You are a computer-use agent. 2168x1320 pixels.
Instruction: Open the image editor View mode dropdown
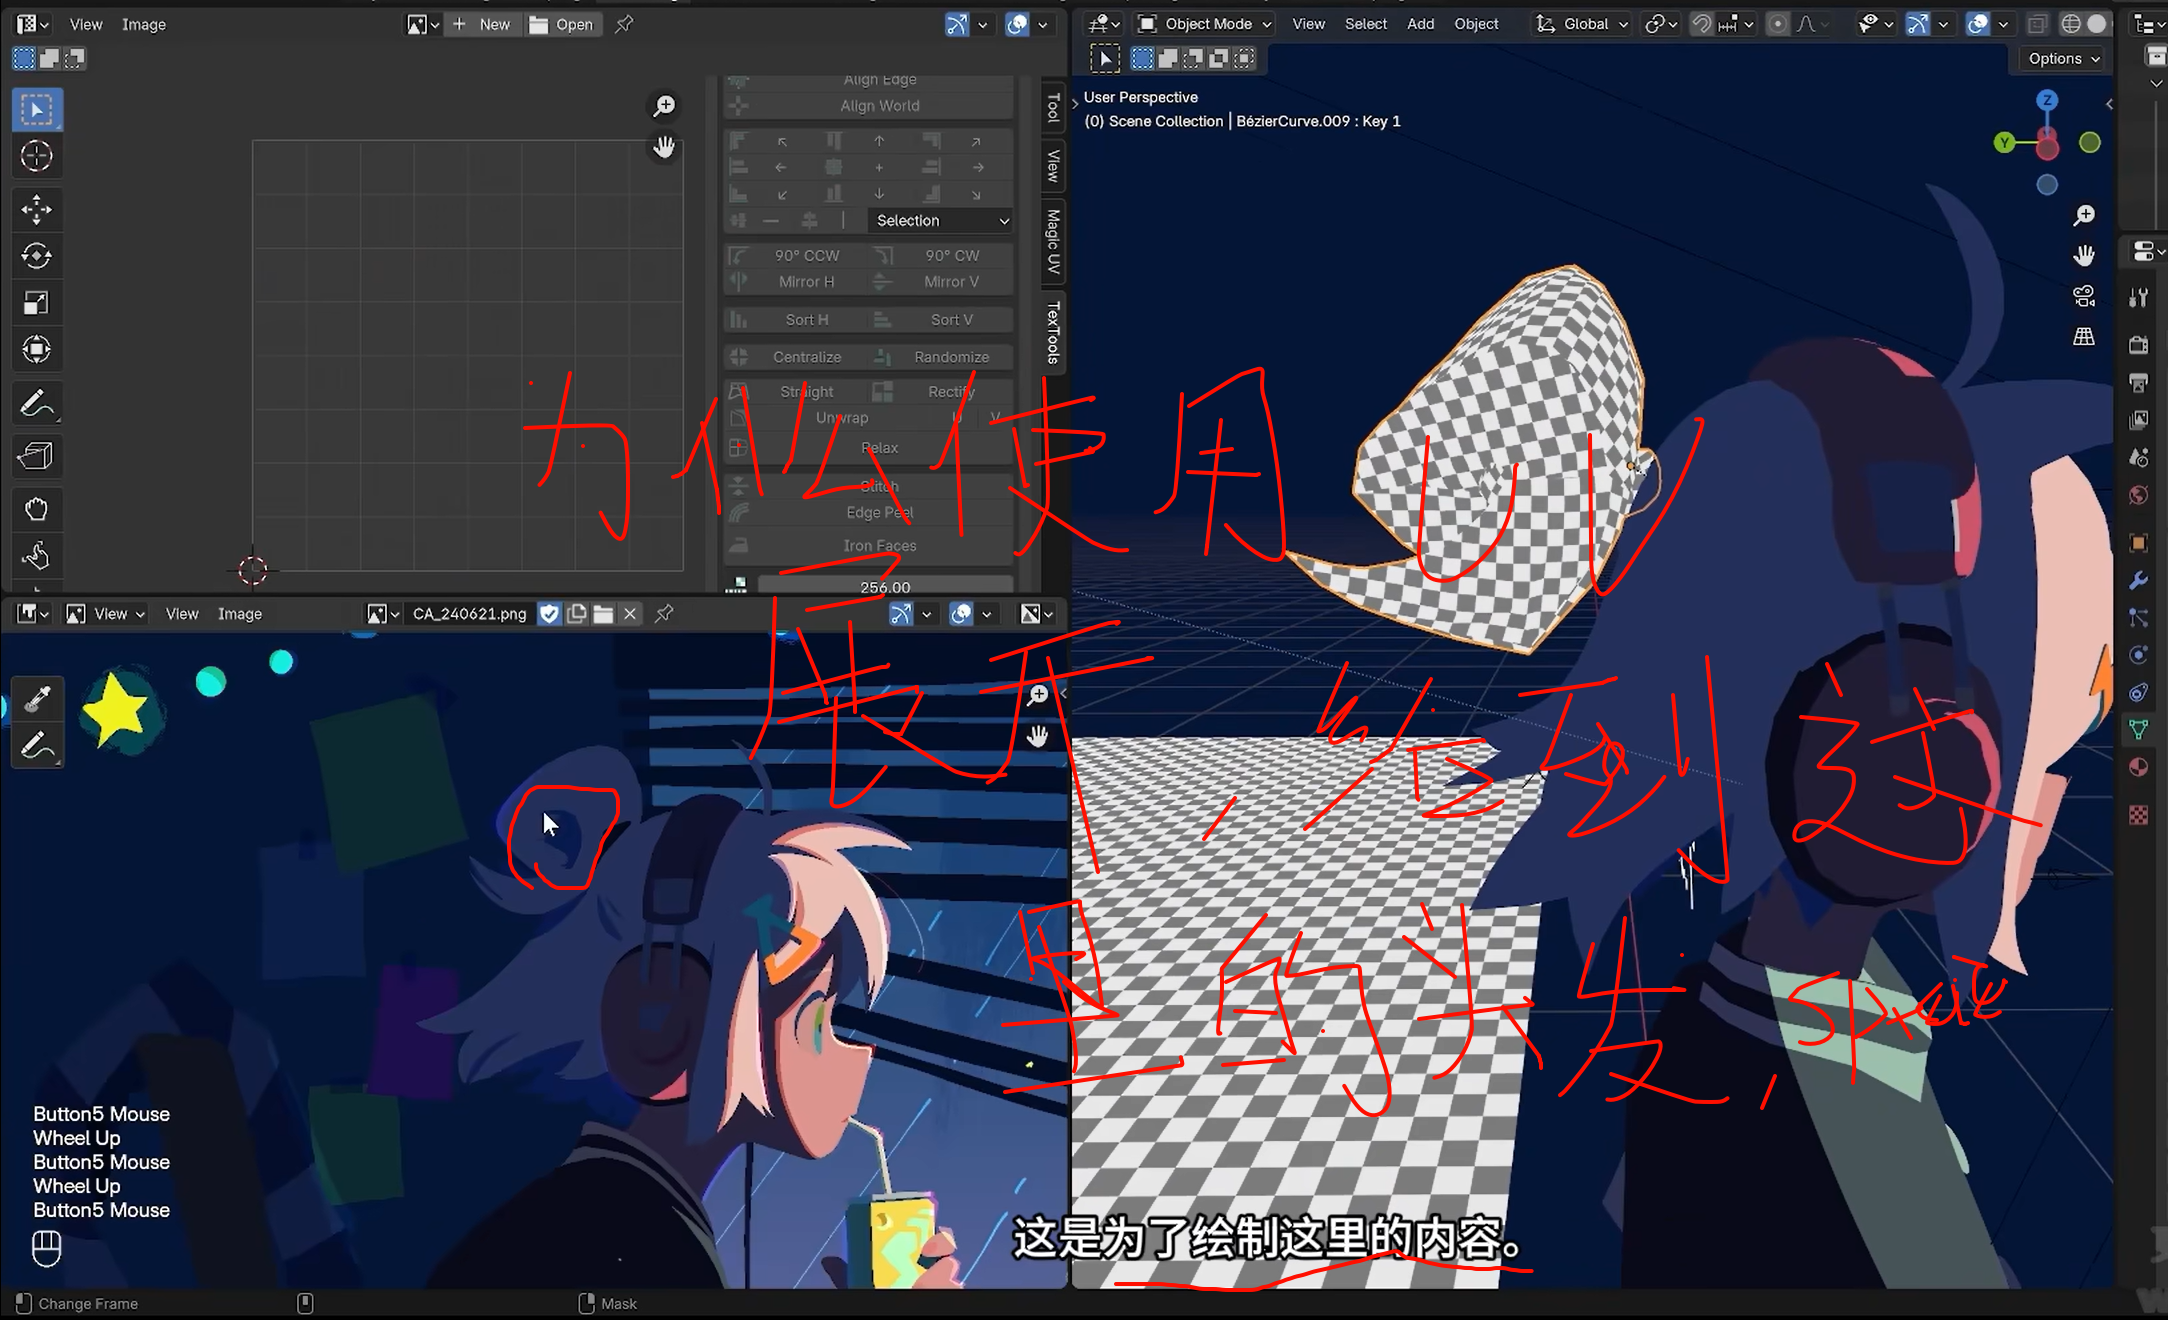coord(107,614)
